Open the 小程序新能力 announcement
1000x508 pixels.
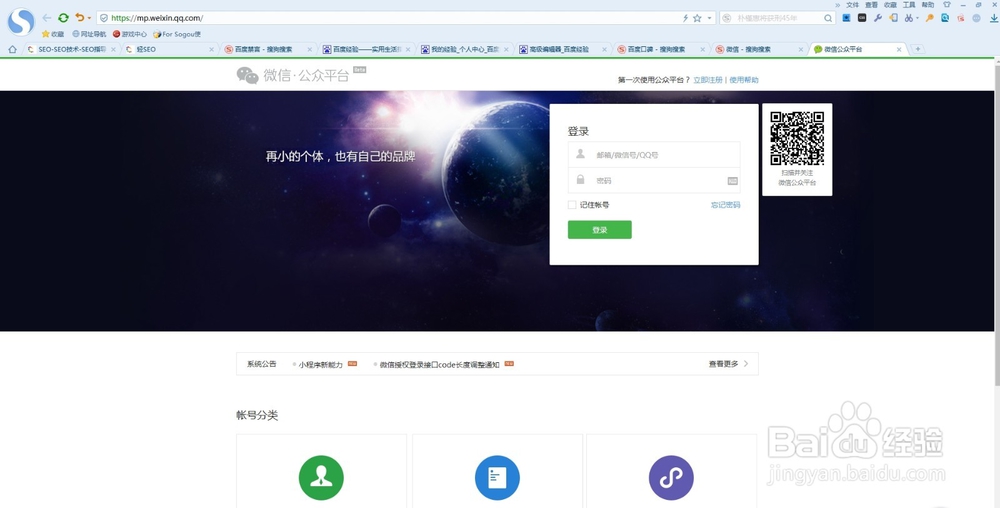click(x=321, y=365)
